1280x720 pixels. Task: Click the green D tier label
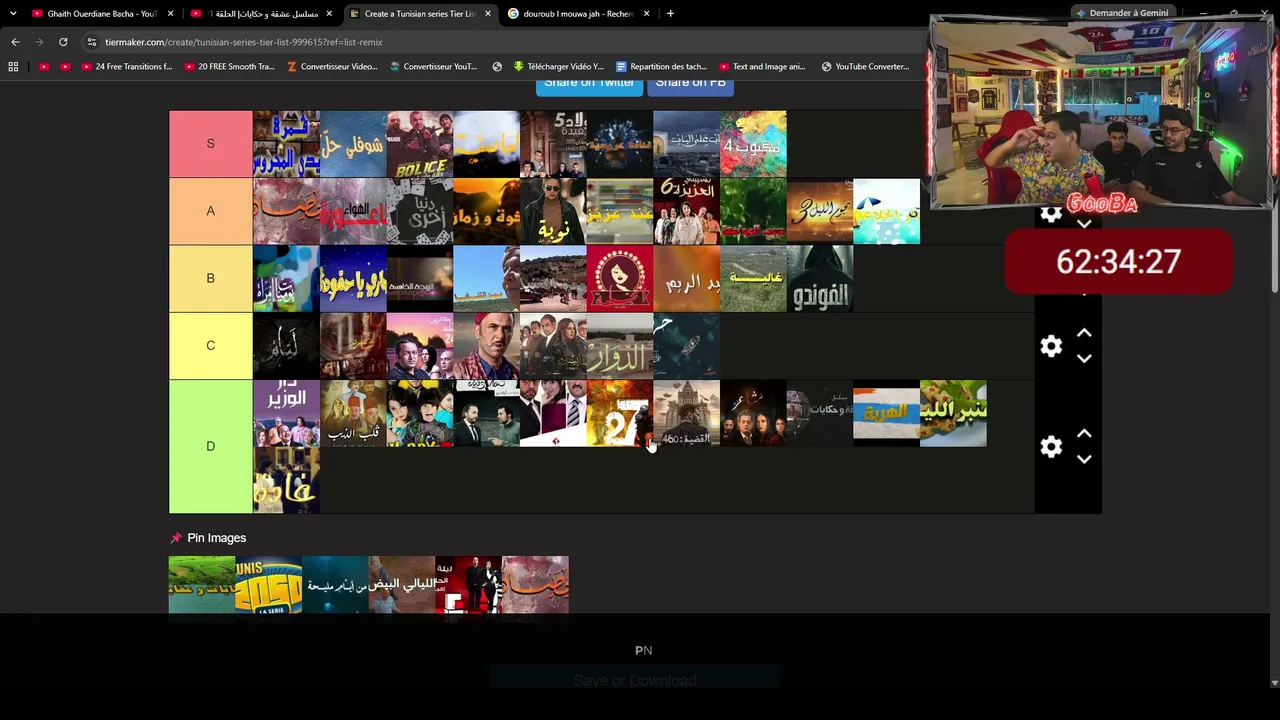click(211, 446)
